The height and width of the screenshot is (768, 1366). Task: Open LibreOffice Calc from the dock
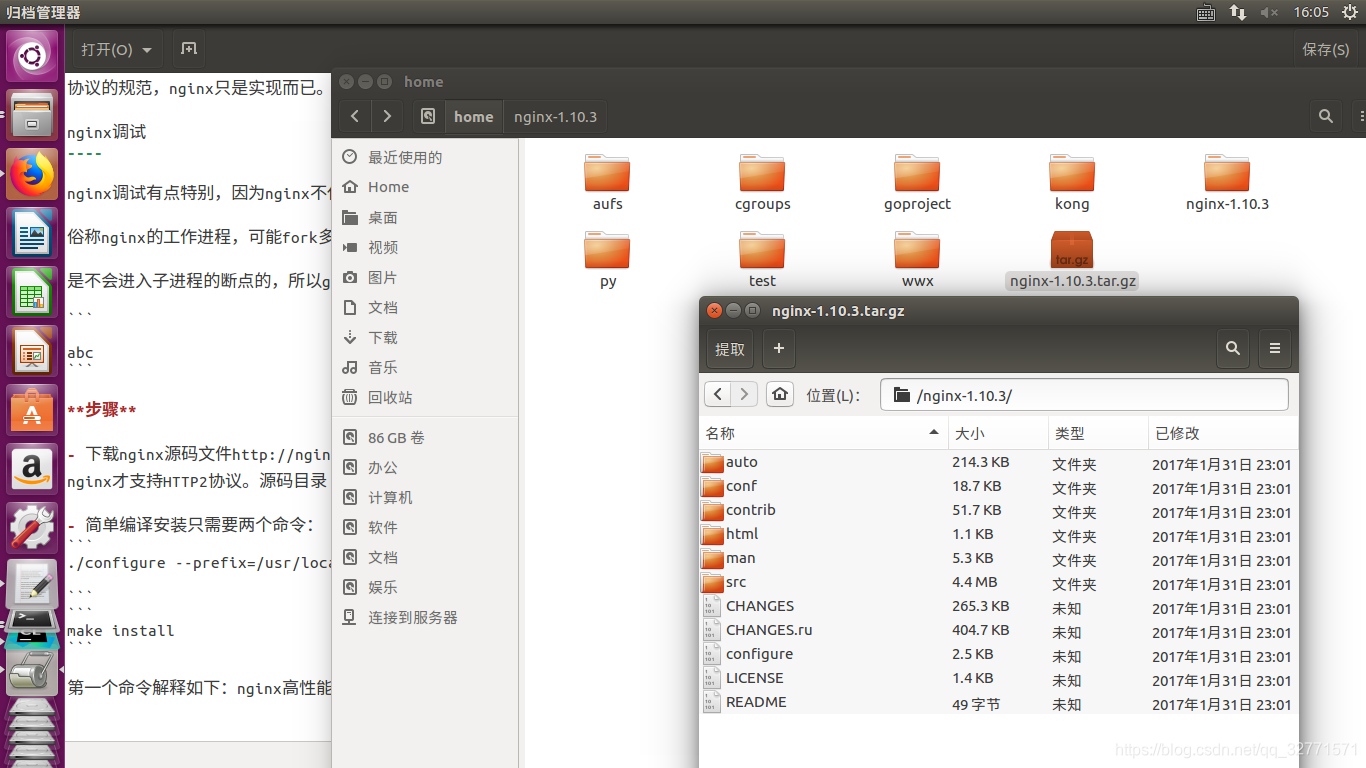click(32, 293)
